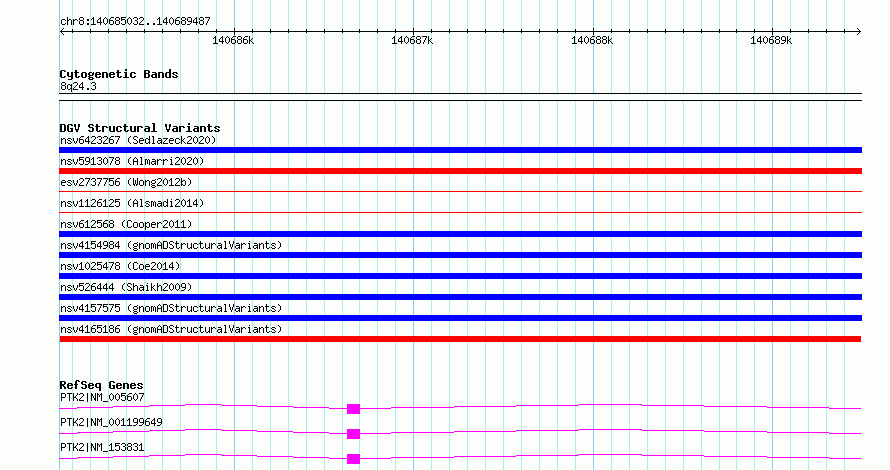The image size is (890, 470).
Task: Click the thin red line under esv2737756
Action: (460, 192)
